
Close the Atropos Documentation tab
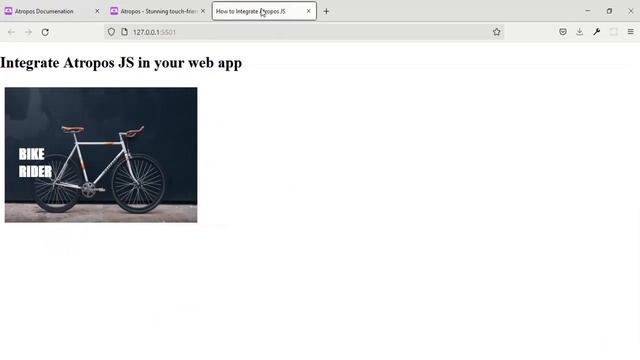pos(97,11)
